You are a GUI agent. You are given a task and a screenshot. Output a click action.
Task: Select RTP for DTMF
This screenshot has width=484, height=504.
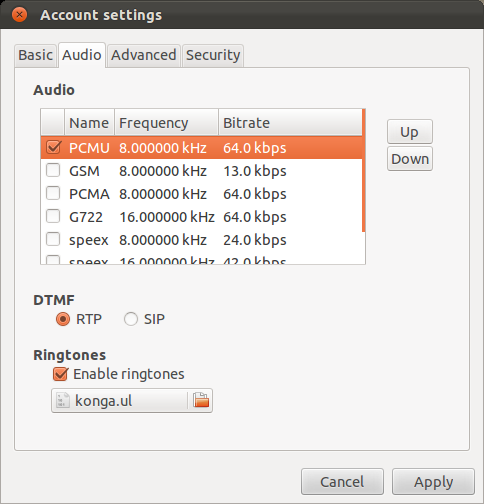coord(63,319)
